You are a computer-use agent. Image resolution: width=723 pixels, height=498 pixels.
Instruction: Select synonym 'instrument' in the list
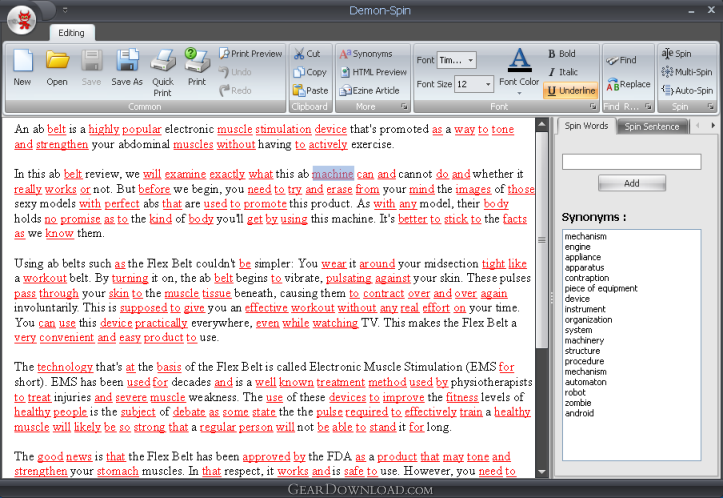(x=585, y=309)
